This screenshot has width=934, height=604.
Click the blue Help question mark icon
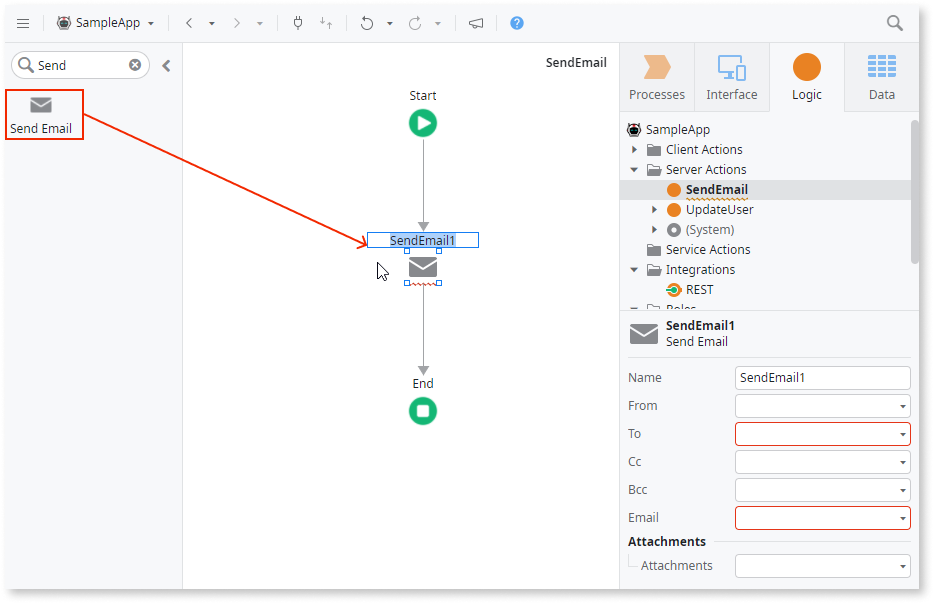tap(516, 22)
